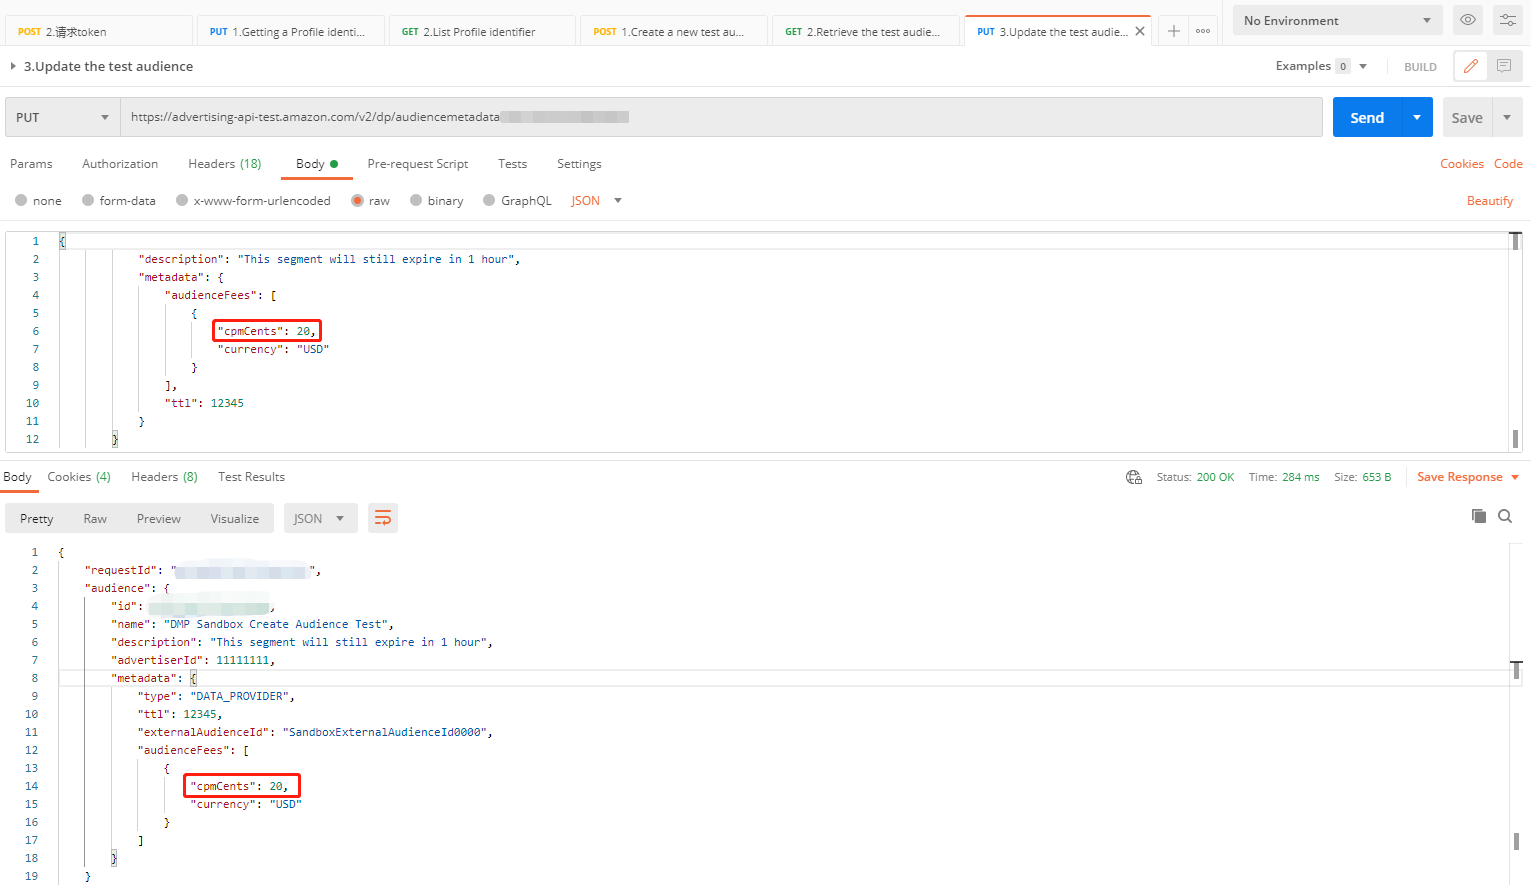The image size is (1531, 886).
Task: Open the No Environment dropdown
Action: point(1337,20)
